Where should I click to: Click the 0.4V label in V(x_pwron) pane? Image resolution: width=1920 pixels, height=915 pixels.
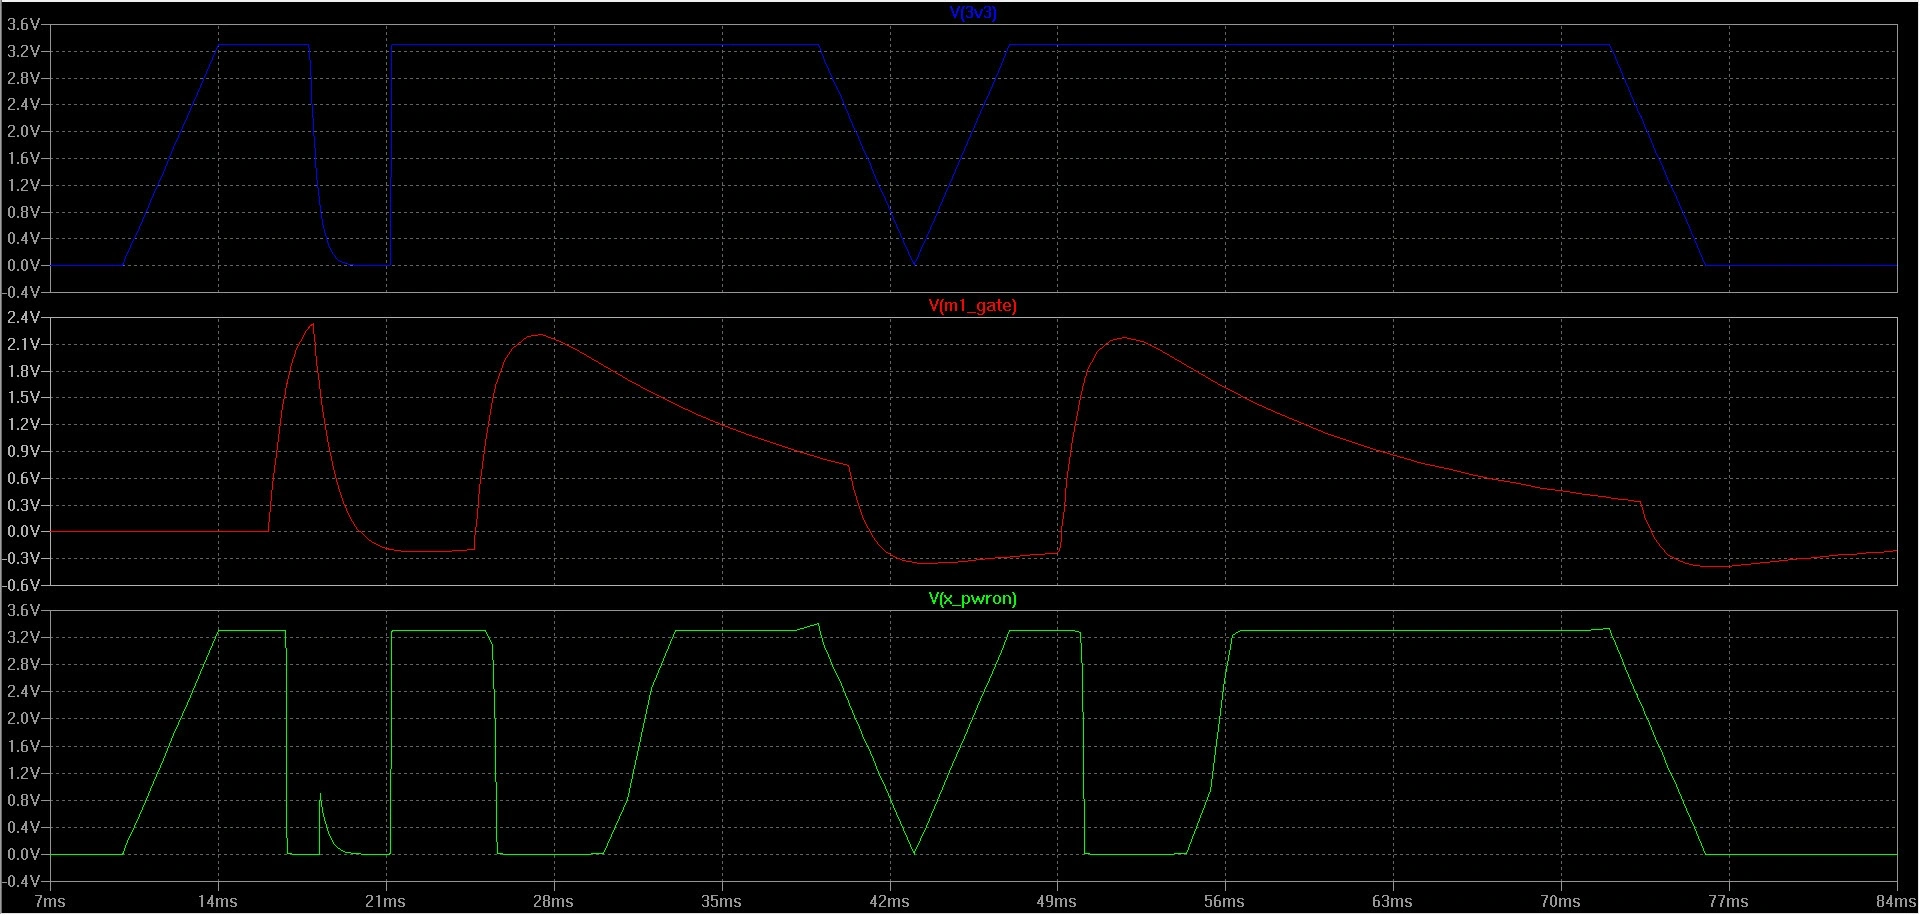(x=24, y=828)
